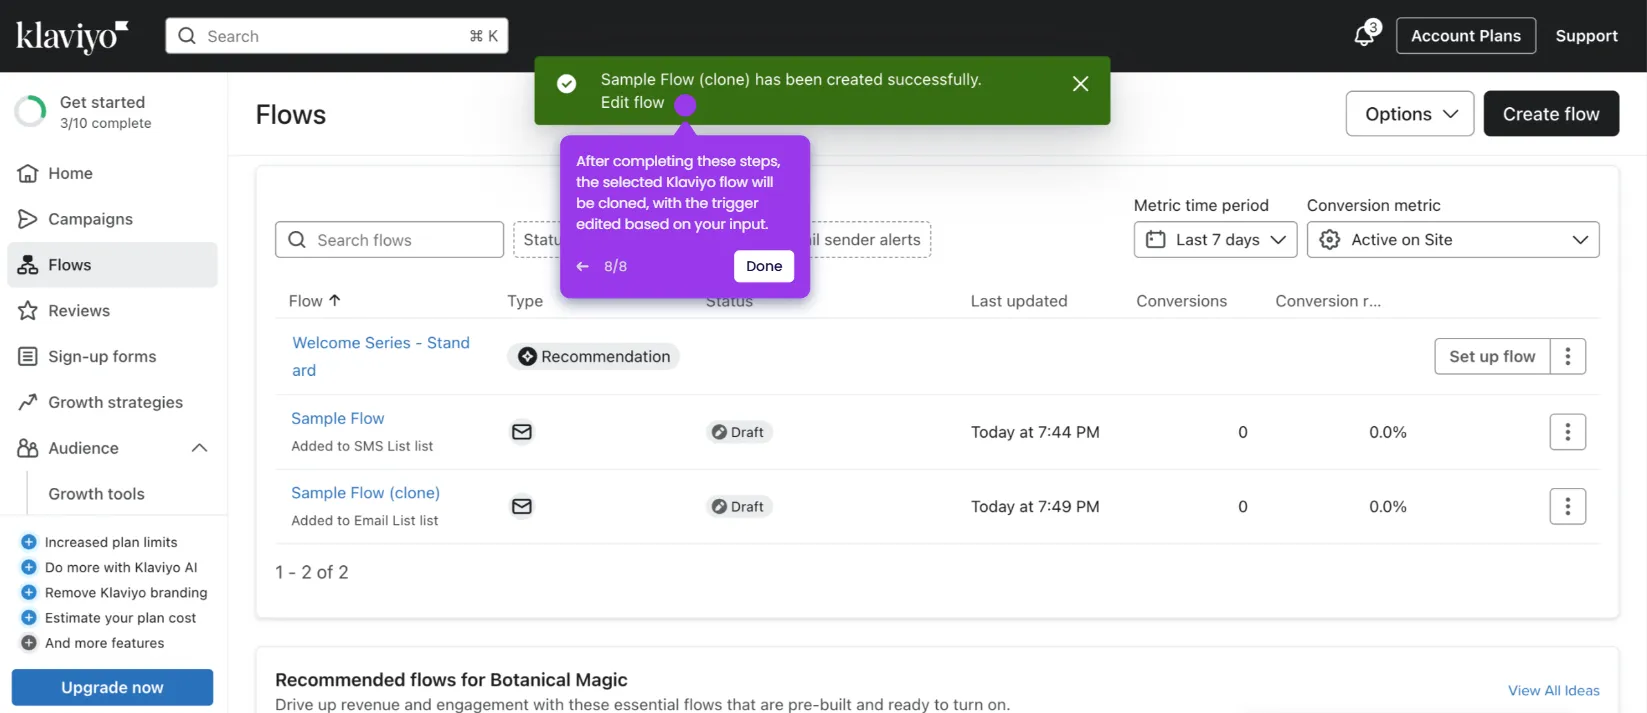Viewport: 1647px width, 713px height.
Task: Click Edit flow in success banner
Action: click(632, 102)
